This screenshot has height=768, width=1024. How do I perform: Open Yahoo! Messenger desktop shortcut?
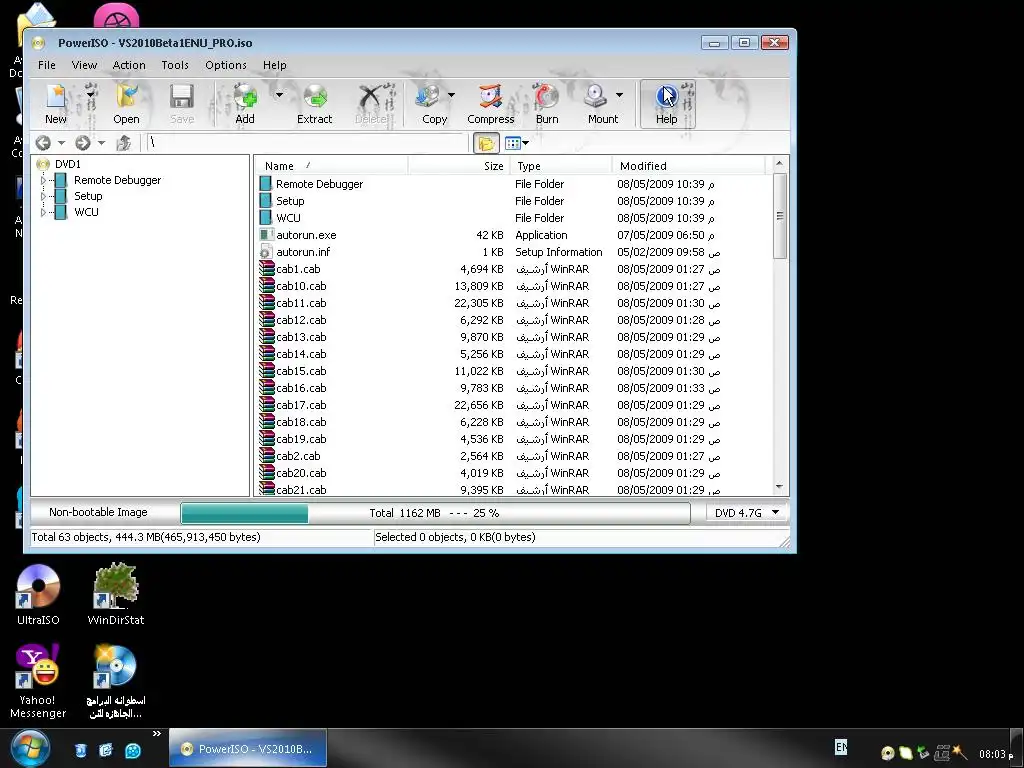[38, 681]
